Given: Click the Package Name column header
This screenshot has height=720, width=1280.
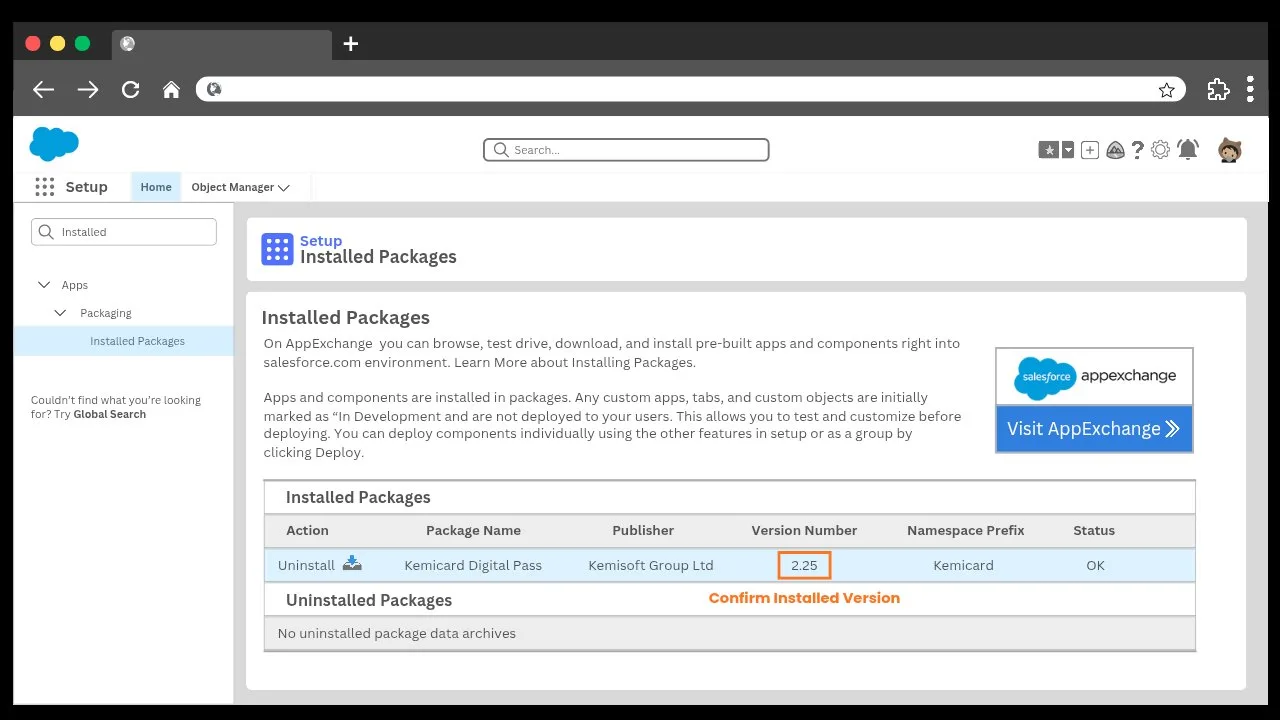Looking at the screenshot, I should coord(473,531).
